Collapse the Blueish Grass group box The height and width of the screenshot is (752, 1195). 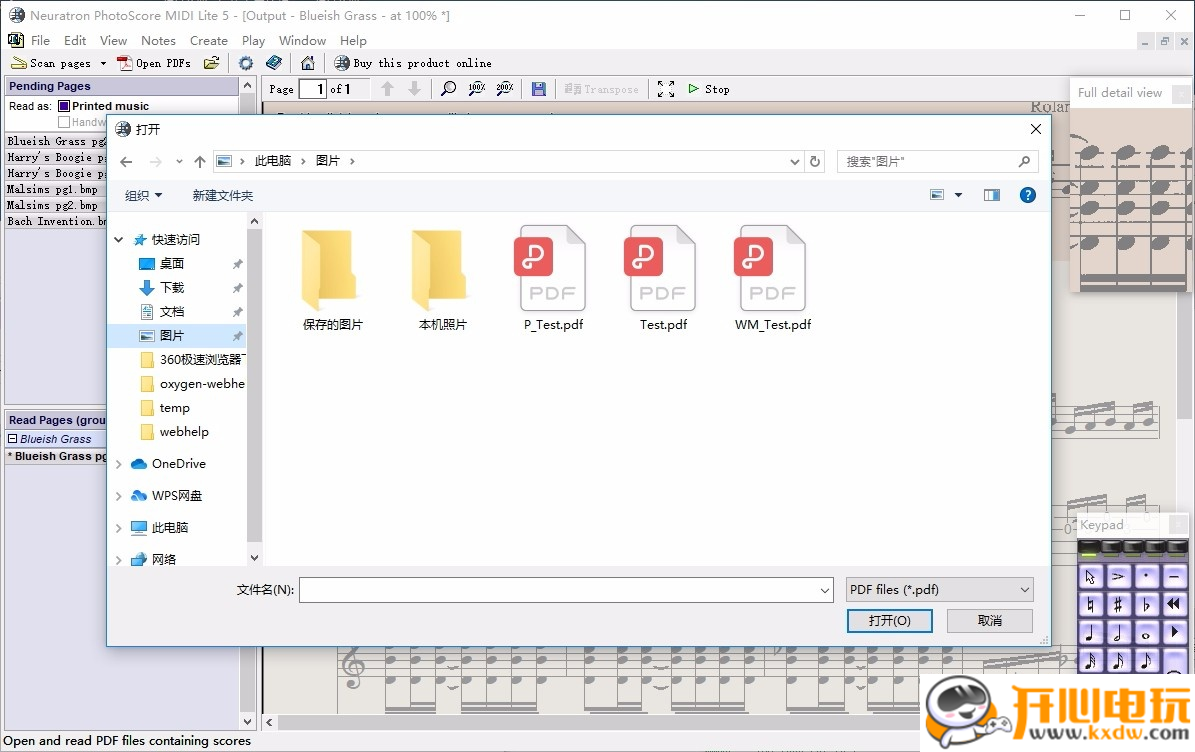pyautogui.click(x=13, y=439)
